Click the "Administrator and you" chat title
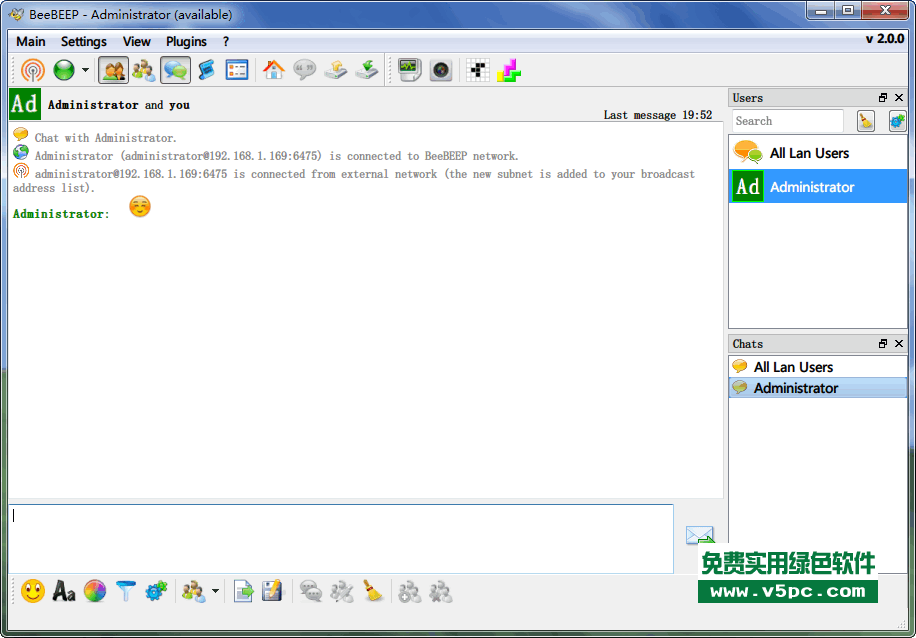The width and height of the screenshot is (916, 638). pos(119,105)
